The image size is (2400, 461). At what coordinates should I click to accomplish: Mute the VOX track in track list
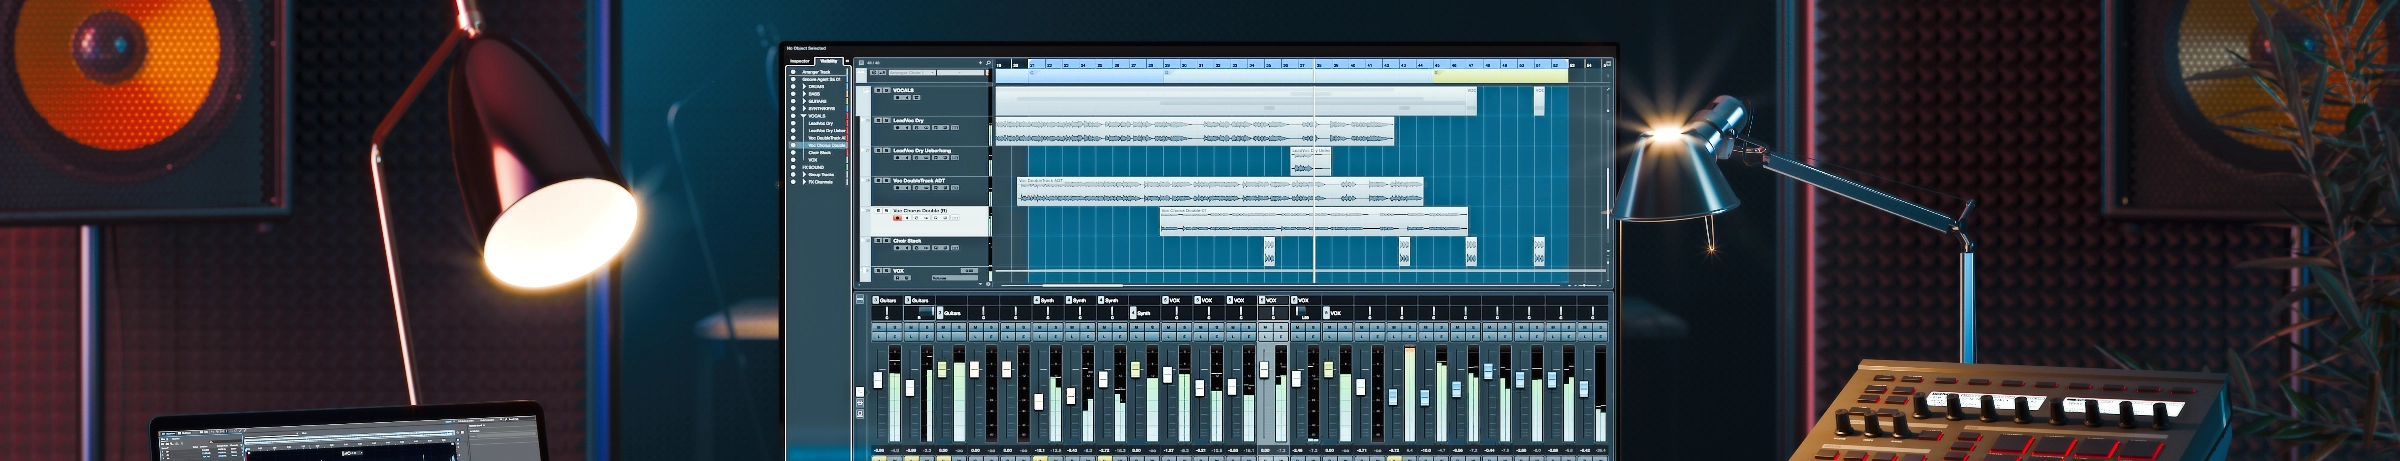878,270
